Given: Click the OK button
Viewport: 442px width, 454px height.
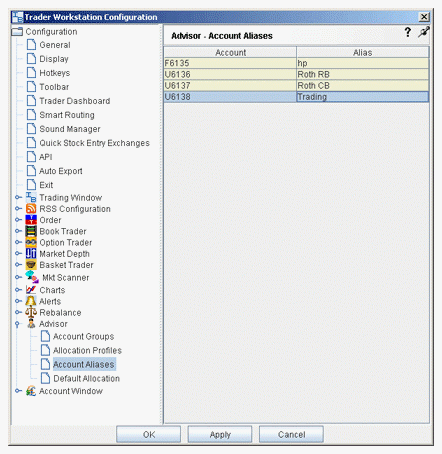Looking at the screenshot, I should [x=149, y=434].
